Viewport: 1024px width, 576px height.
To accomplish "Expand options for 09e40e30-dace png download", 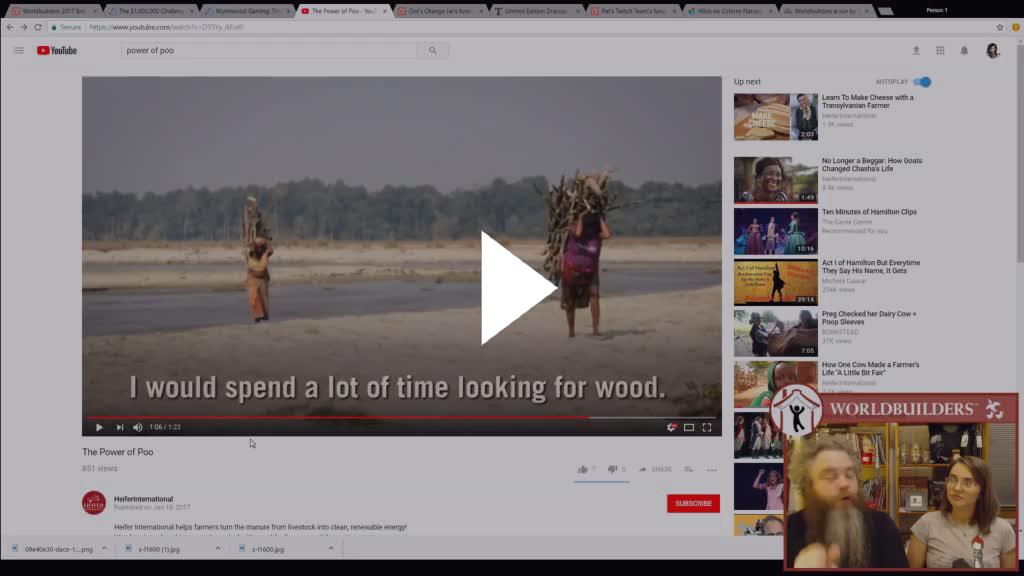I will pos(104,549).
